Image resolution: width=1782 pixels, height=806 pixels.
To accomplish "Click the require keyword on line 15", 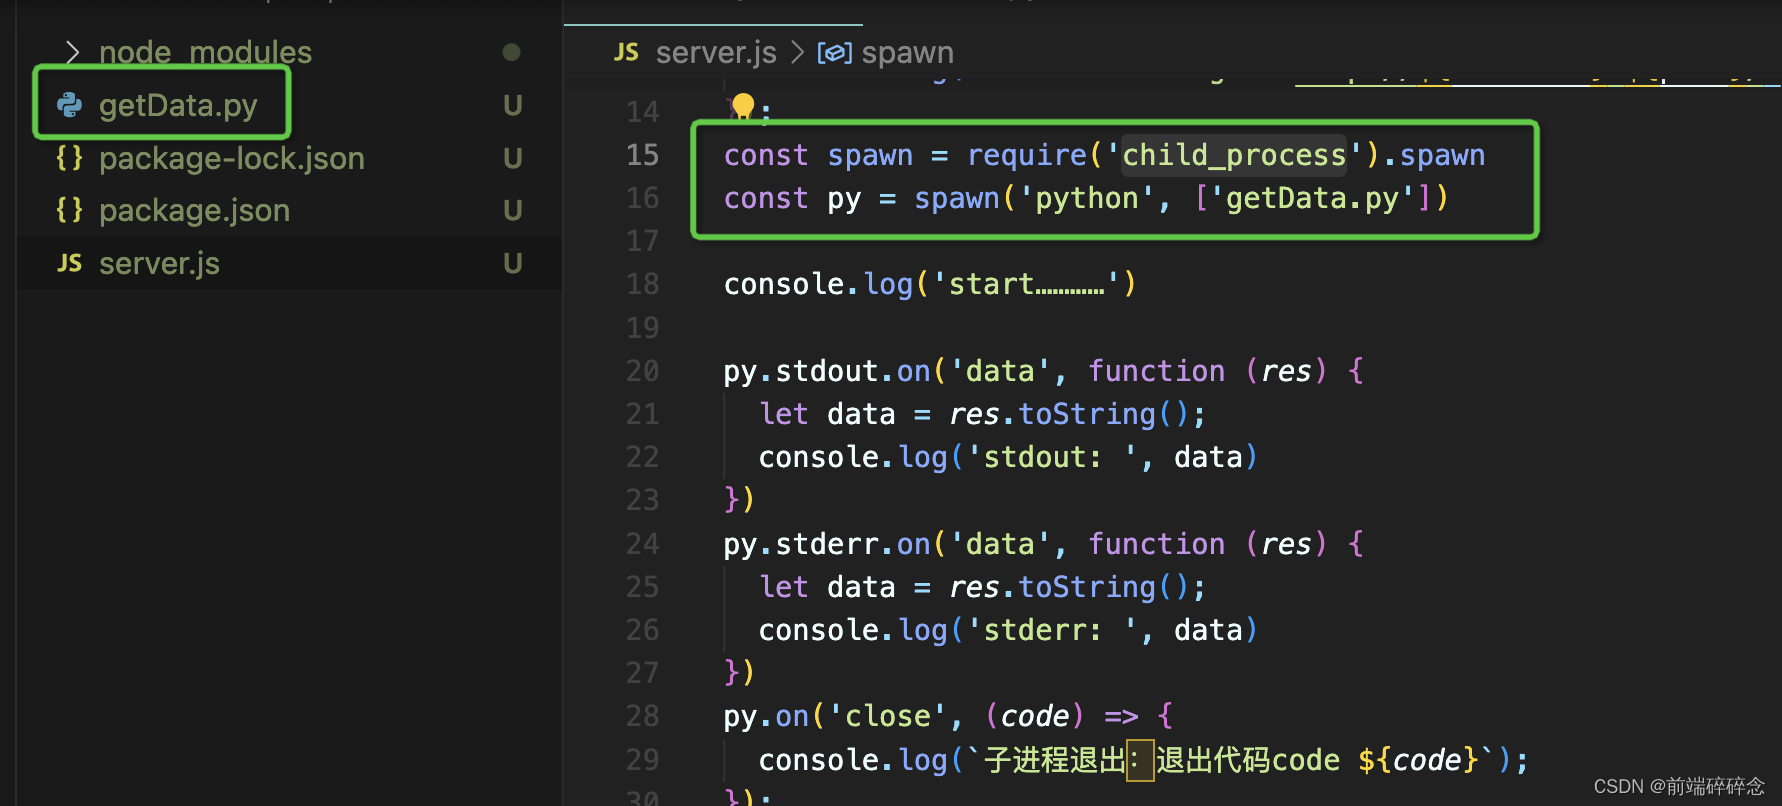I will 1026,155.
